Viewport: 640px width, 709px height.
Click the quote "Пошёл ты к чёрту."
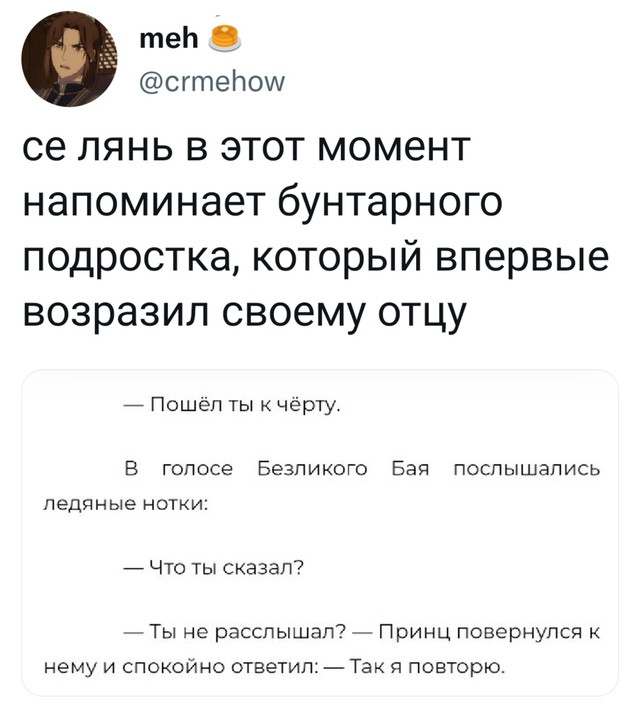pos(232,404)
